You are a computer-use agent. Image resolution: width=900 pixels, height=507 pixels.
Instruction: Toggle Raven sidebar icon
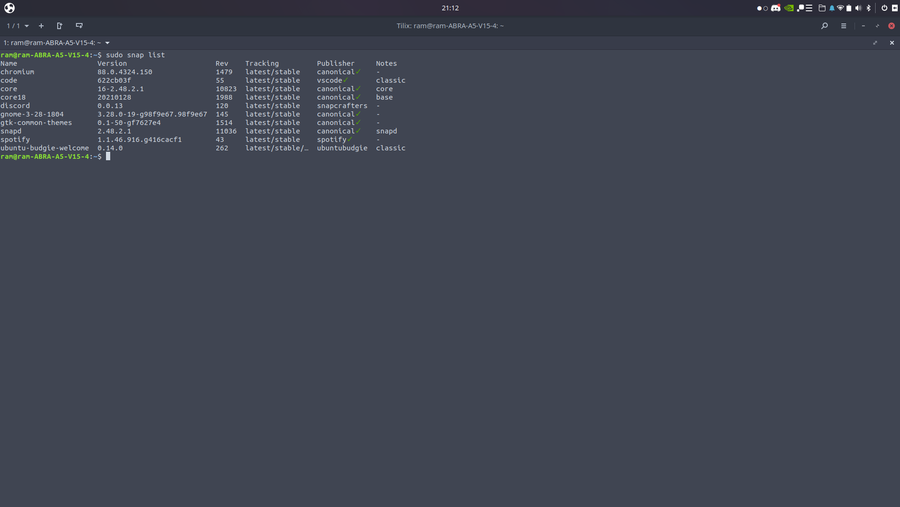(895, 8)
